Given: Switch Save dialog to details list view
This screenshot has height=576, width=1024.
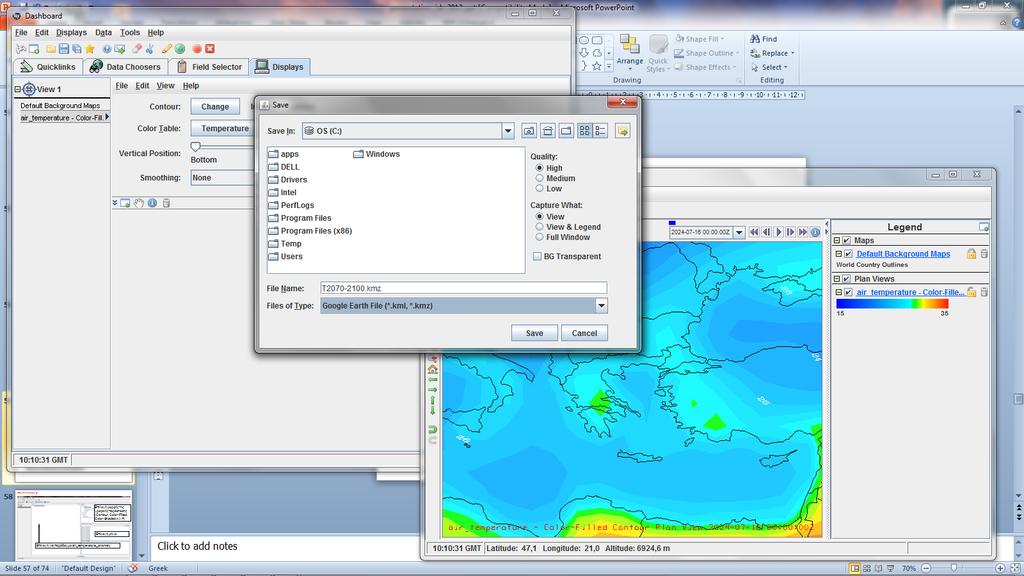Looking at the screenshot, I should pyautogui.click(x=600, y=131).
